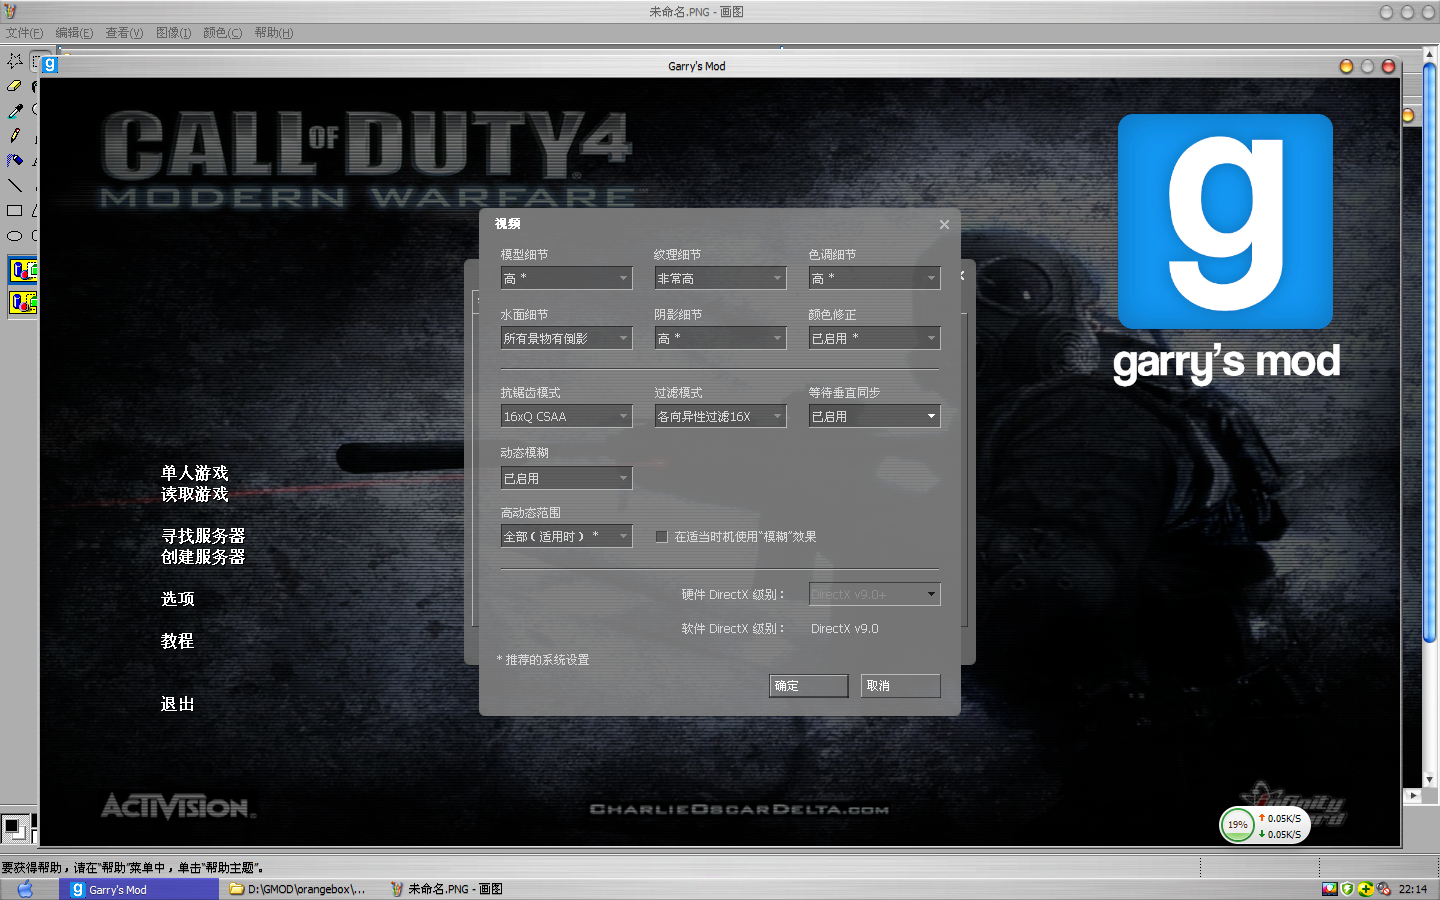Switch to Garry's Mod taskbar button

[139, 889]
